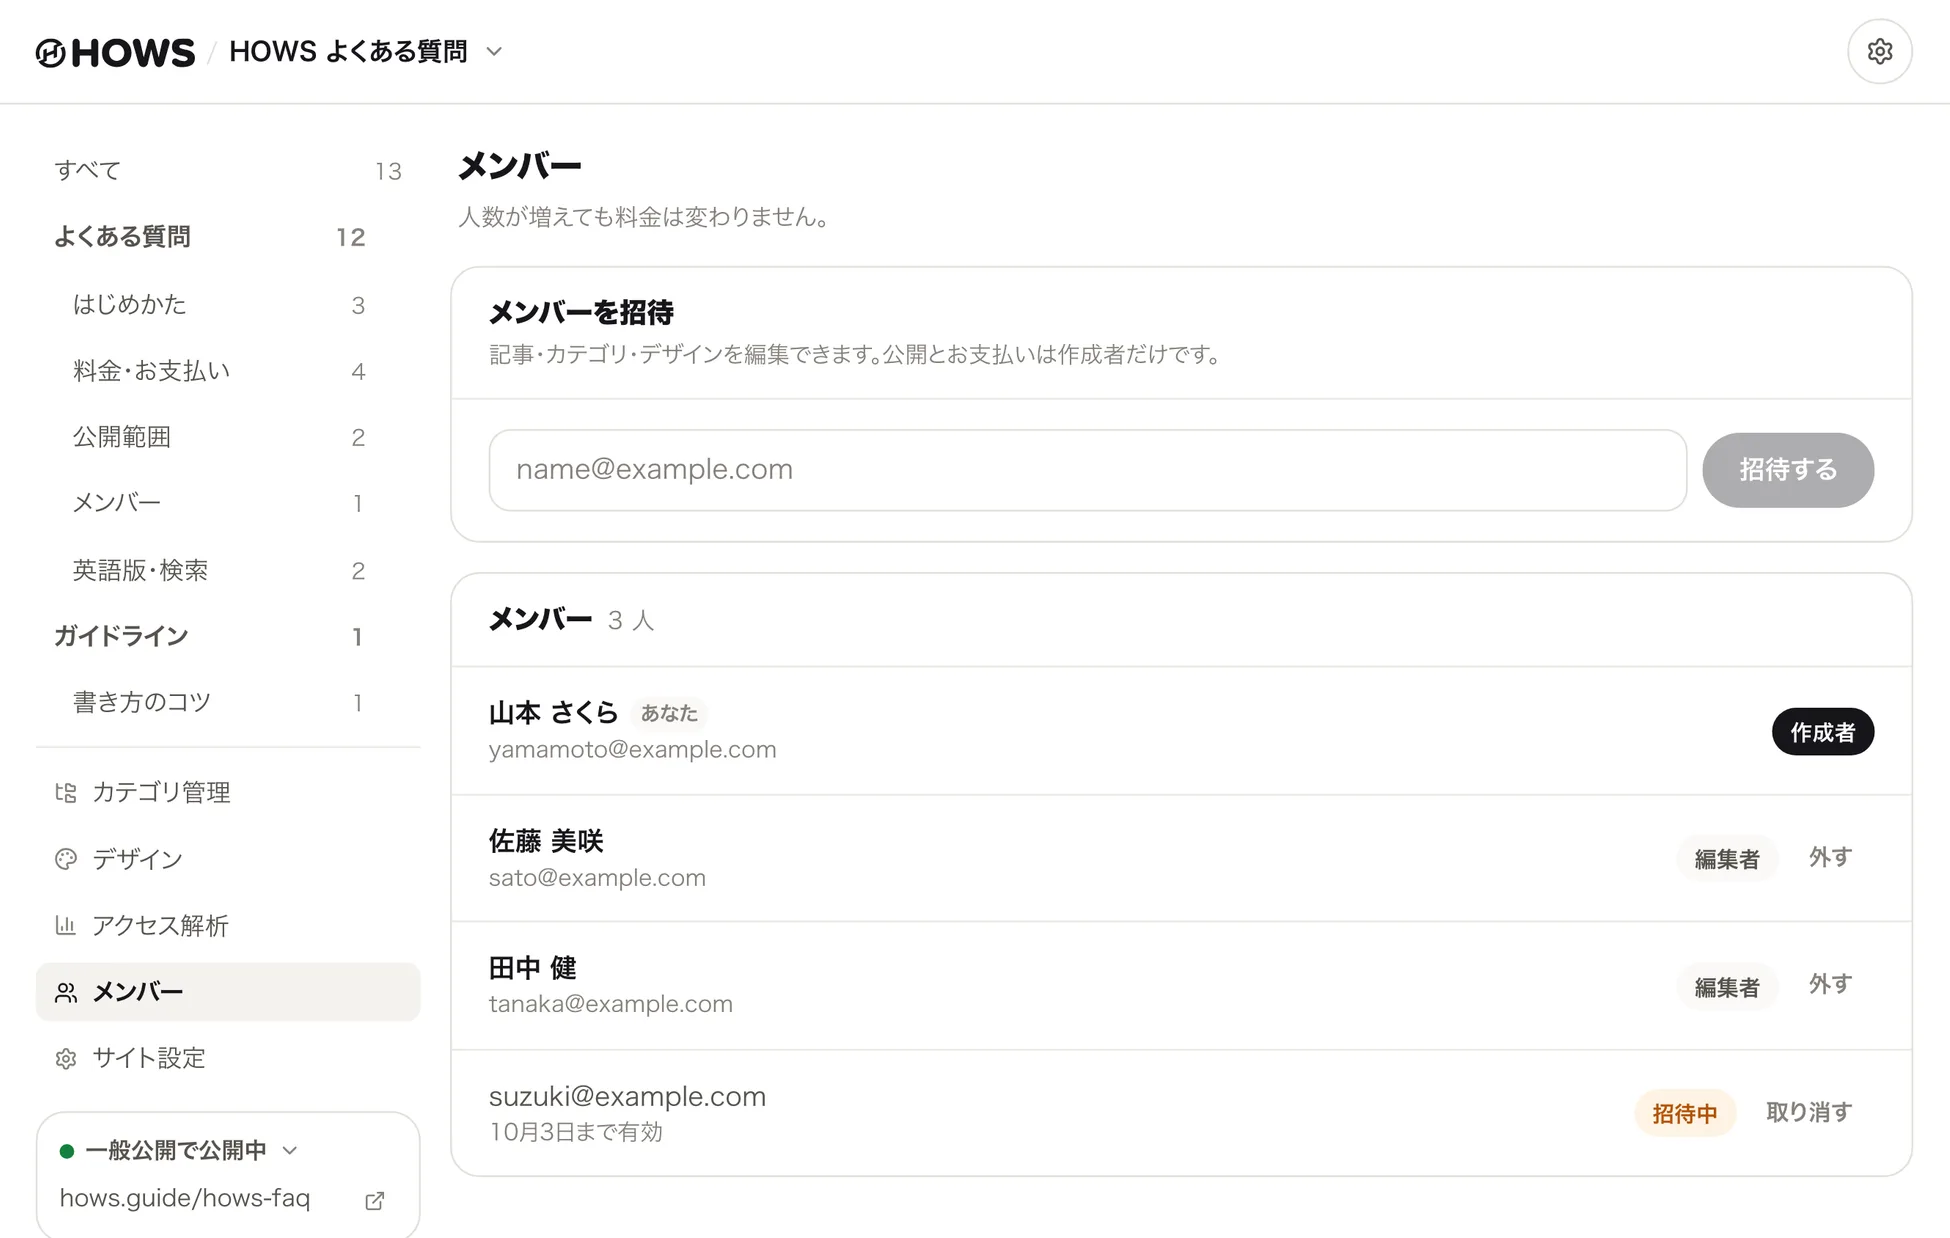The height and width of the screenshot is (1238, 1950).
Task: Click the カテゴリ管理 tree icon
Action: click(66, 793)
